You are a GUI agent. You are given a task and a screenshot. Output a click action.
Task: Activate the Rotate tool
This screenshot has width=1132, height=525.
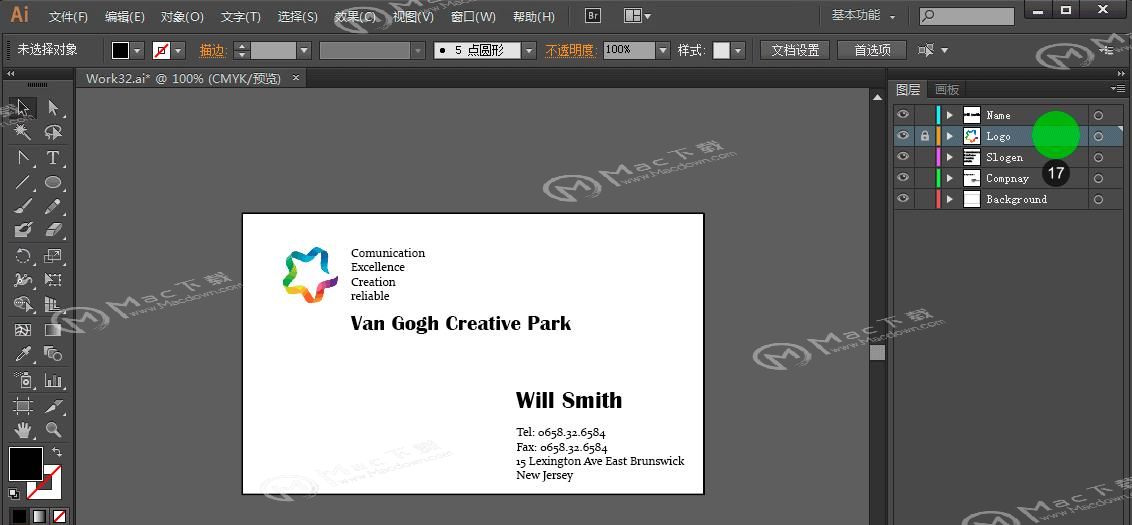point(23,256)
